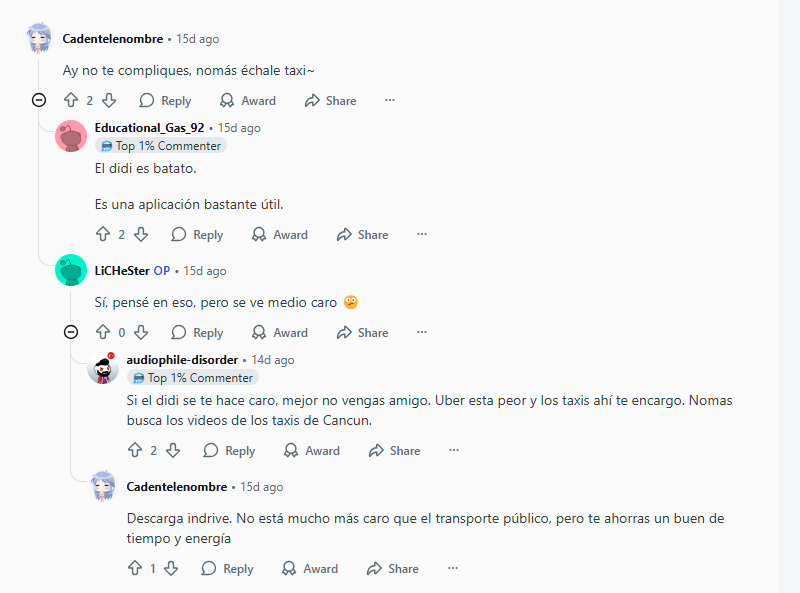Click audiophile-disorder's profile avatar

(x=103, y=369)
